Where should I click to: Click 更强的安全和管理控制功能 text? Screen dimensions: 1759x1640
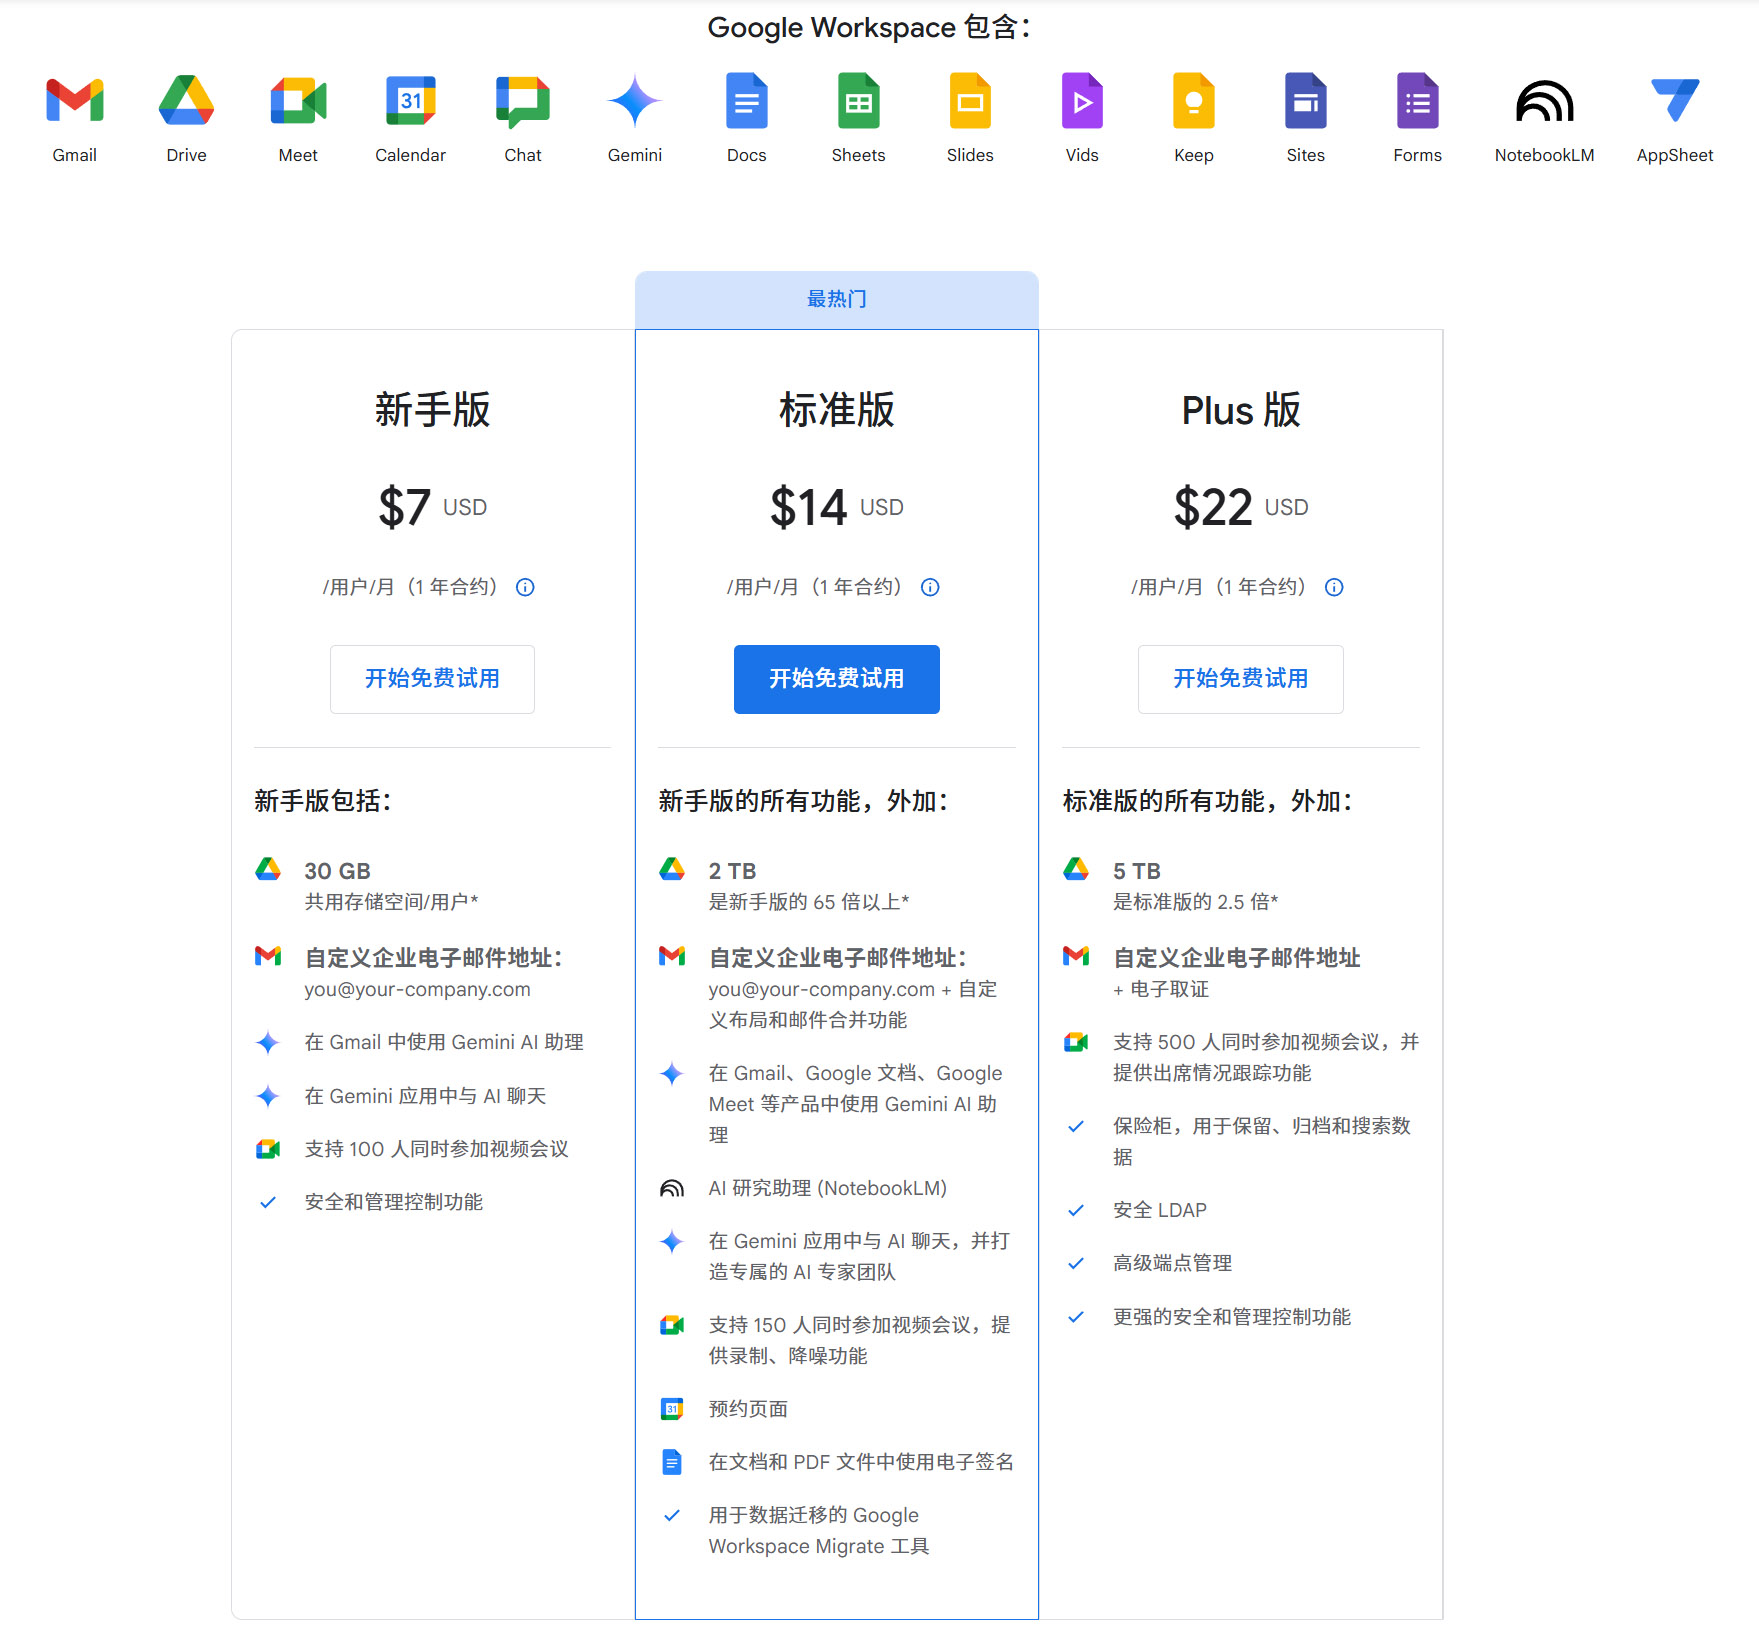(1232, 1317)
